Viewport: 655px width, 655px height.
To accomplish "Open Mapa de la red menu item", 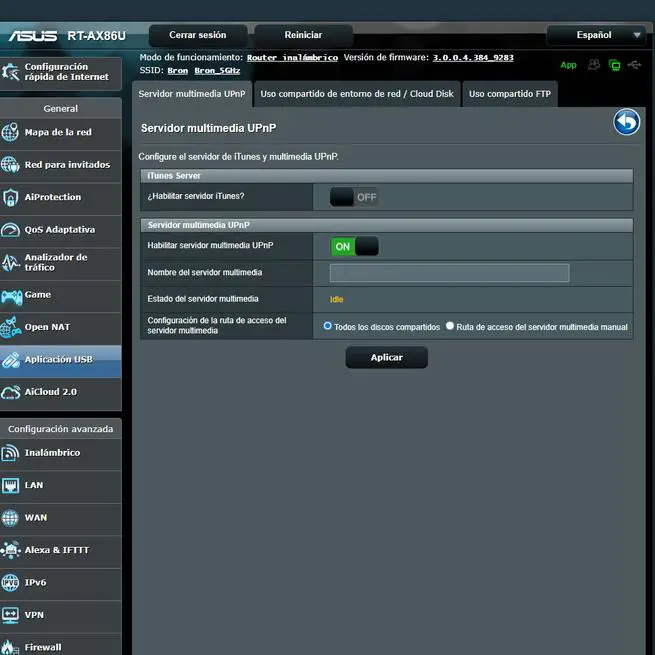I will 61,132.
